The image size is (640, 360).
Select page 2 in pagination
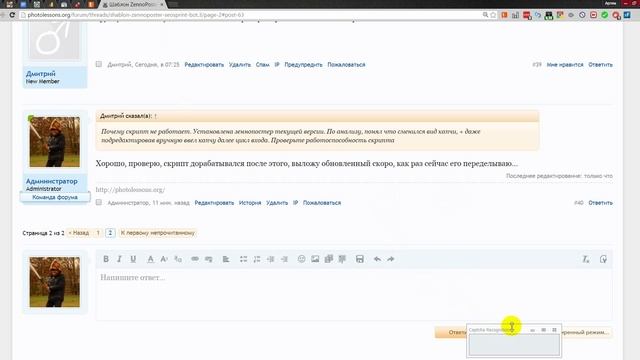(x=110, y=233)
